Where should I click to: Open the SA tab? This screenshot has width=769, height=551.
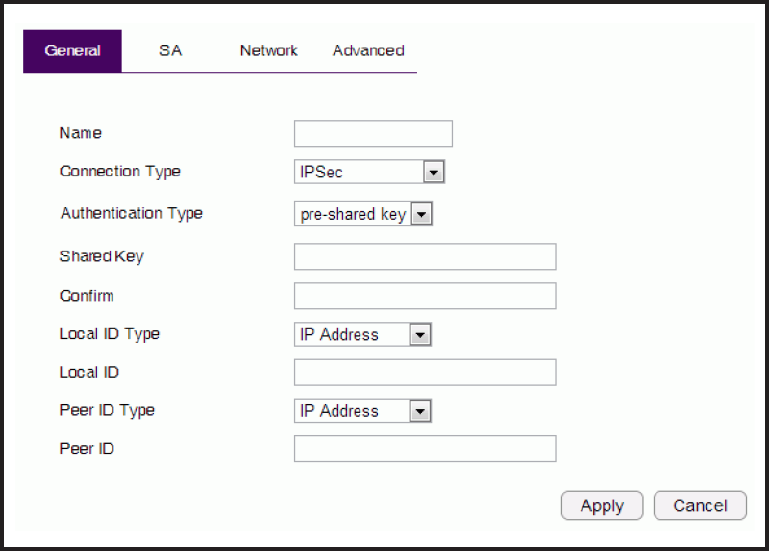[x=170, y=51]
